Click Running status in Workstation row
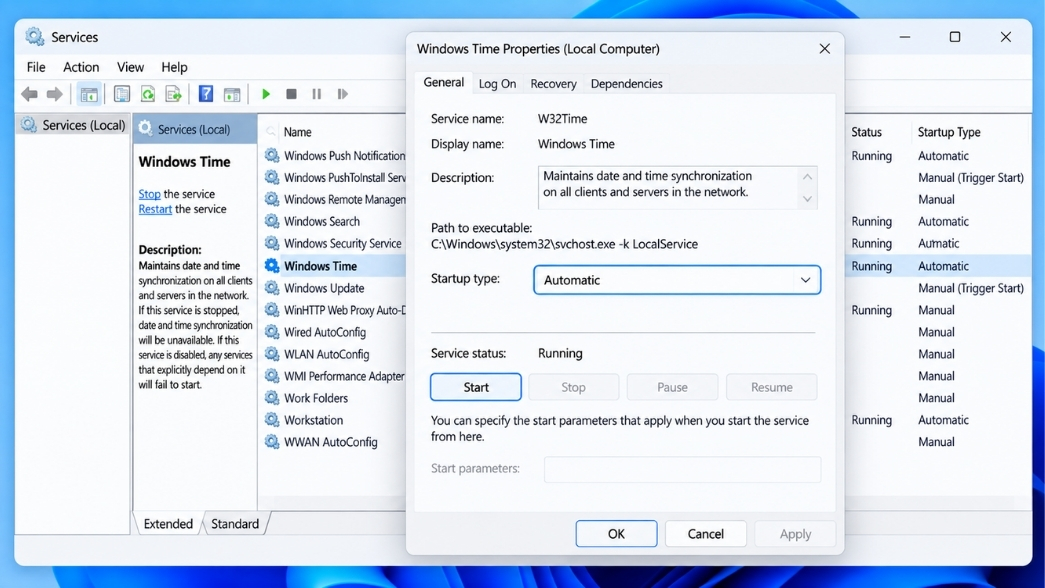This screenshot has width=1045, height=588. tap(871, 420)
